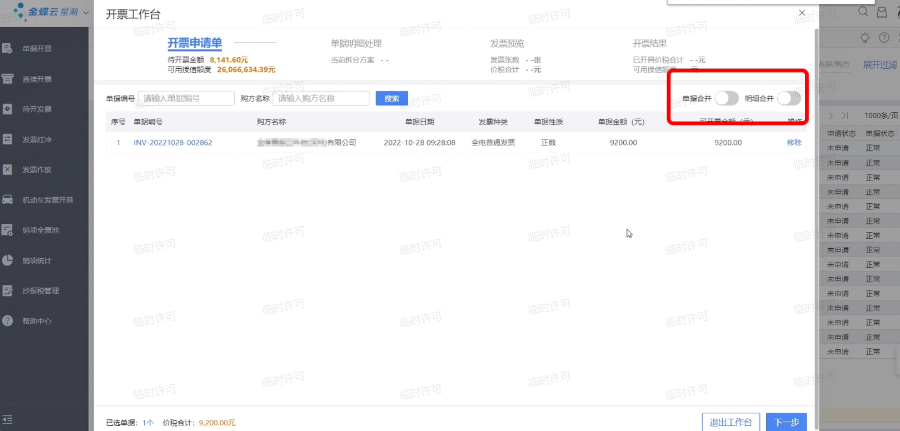Collapse the sidebar with the bottom-left icon
Screen dimensions: 900x431
[x=7, y=420]
